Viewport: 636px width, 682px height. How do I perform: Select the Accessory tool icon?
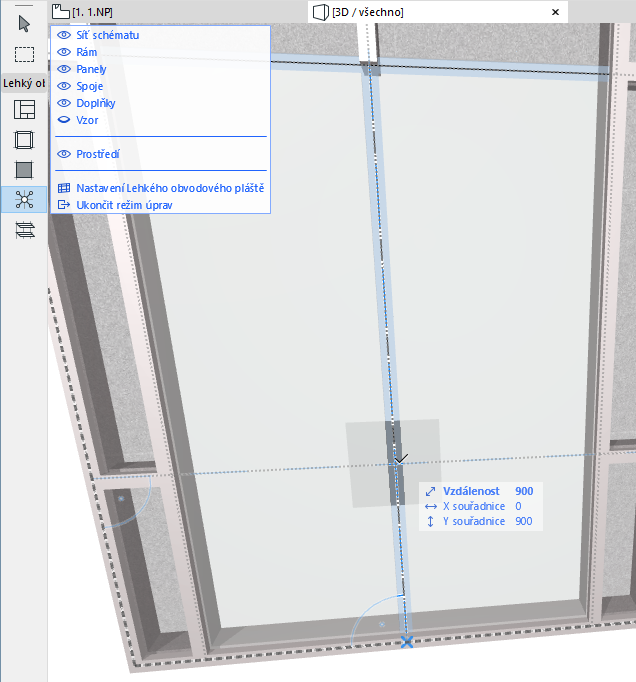[x=25, y=230]
